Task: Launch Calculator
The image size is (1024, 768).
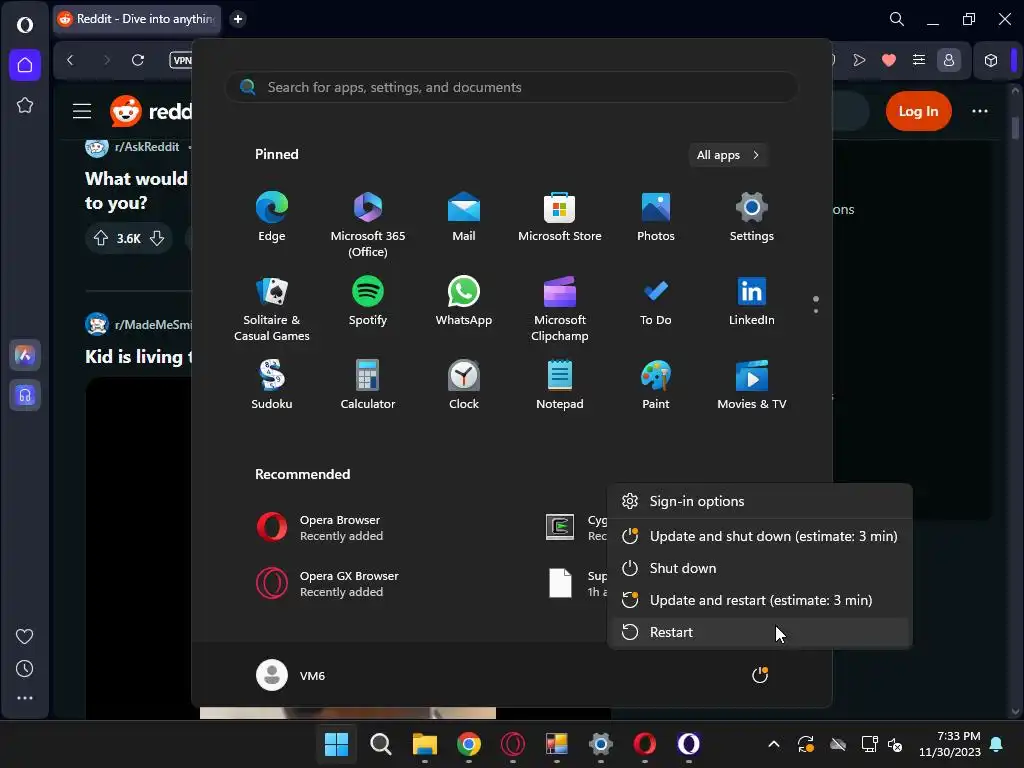Action: pos(368,385)
